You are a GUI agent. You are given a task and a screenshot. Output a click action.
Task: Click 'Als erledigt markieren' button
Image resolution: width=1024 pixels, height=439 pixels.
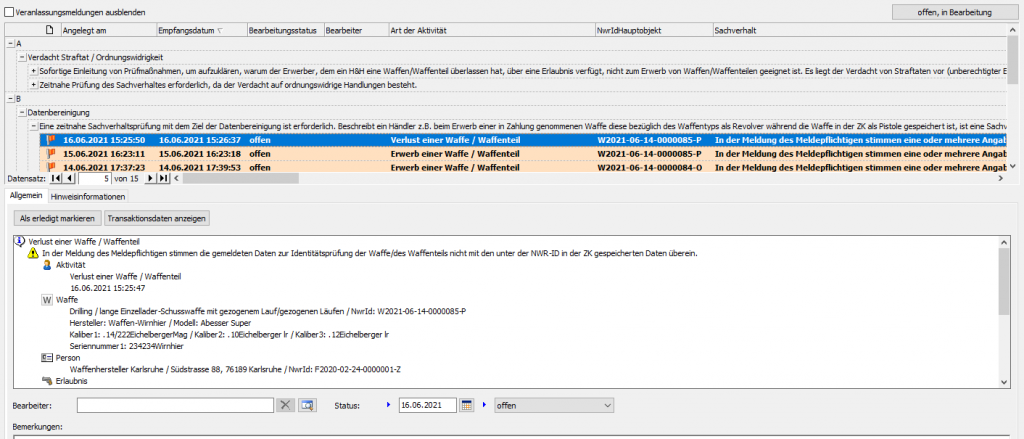tap(57, 218)
